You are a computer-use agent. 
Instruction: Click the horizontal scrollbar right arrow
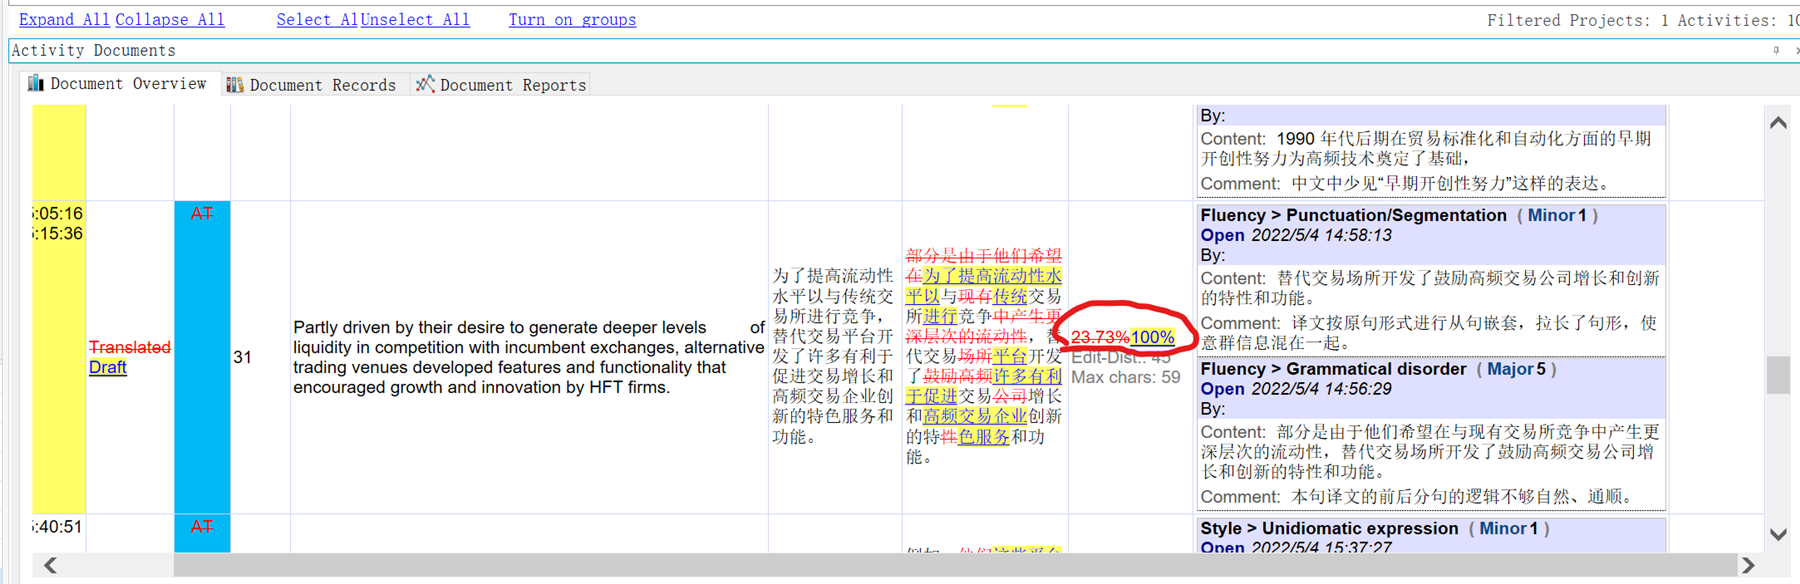1748,566
